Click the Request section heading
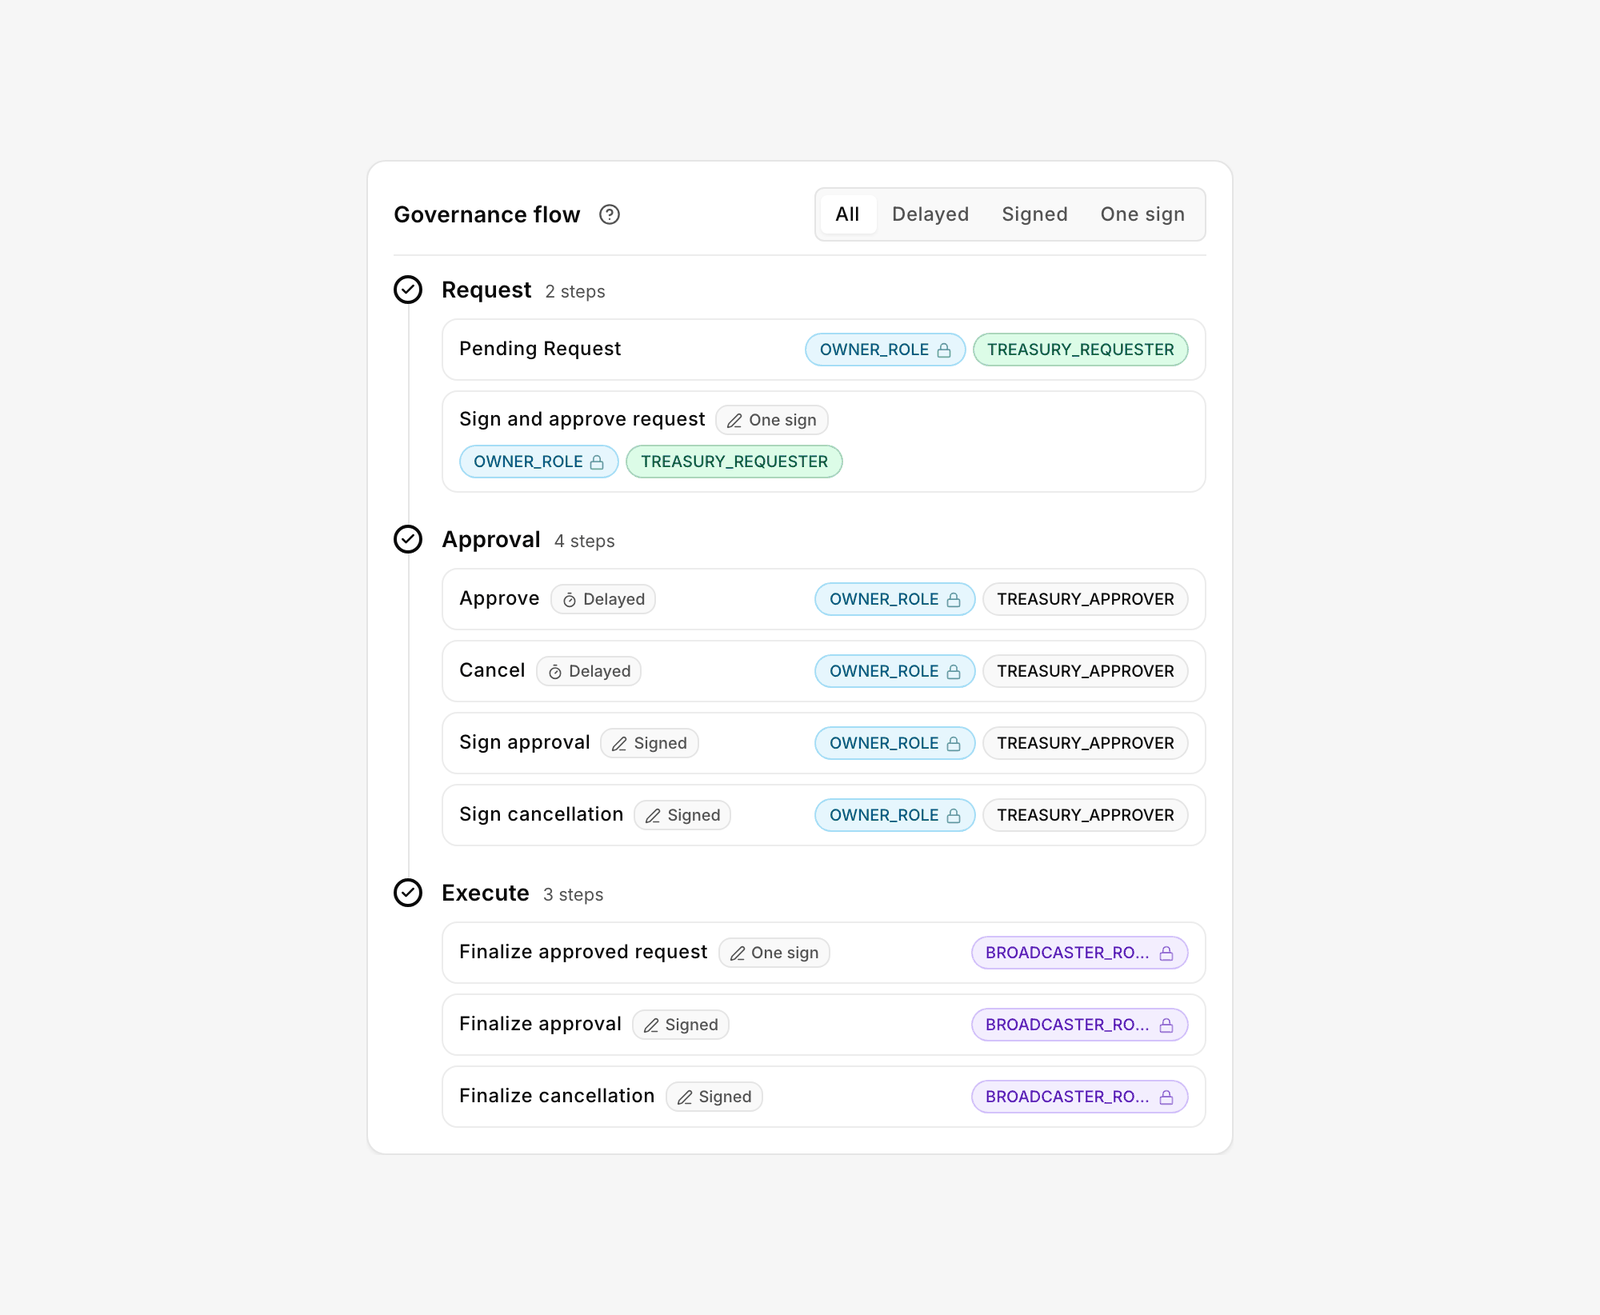Viewport: 1600px width, 1315px height. tap(486, 290)
